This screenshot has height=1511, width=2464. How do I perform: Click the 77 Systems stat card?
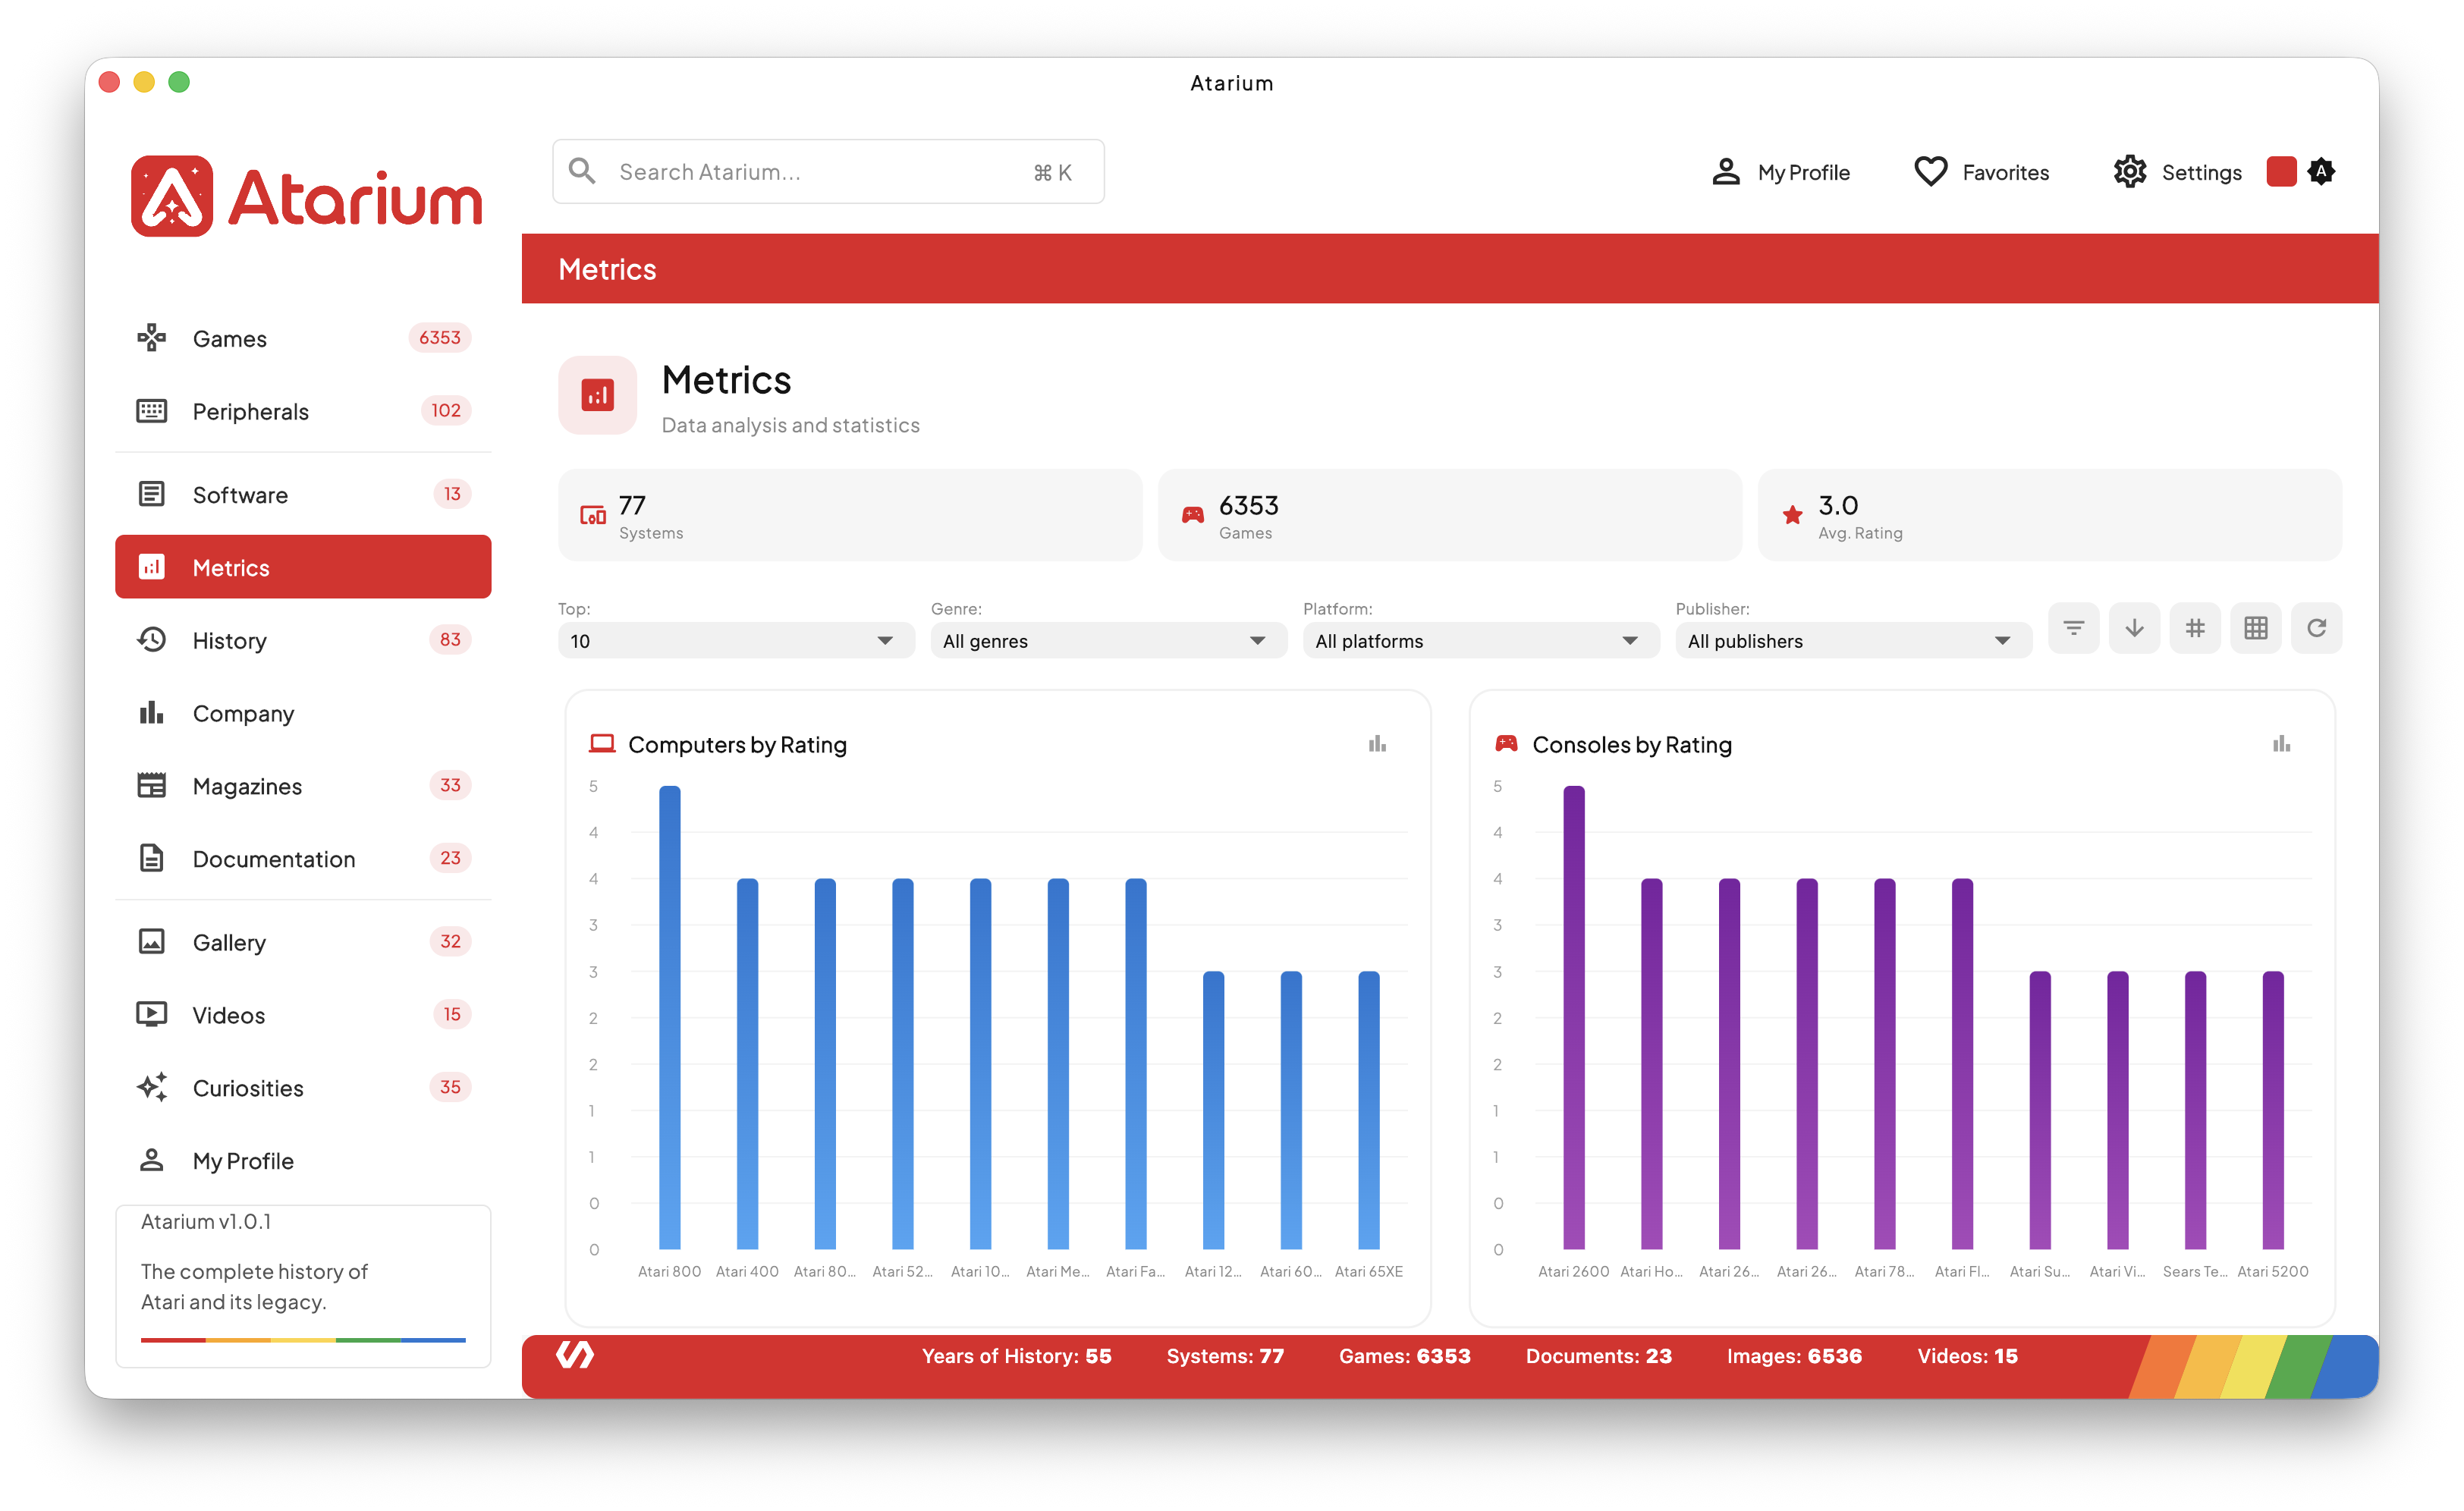[850, 516]
